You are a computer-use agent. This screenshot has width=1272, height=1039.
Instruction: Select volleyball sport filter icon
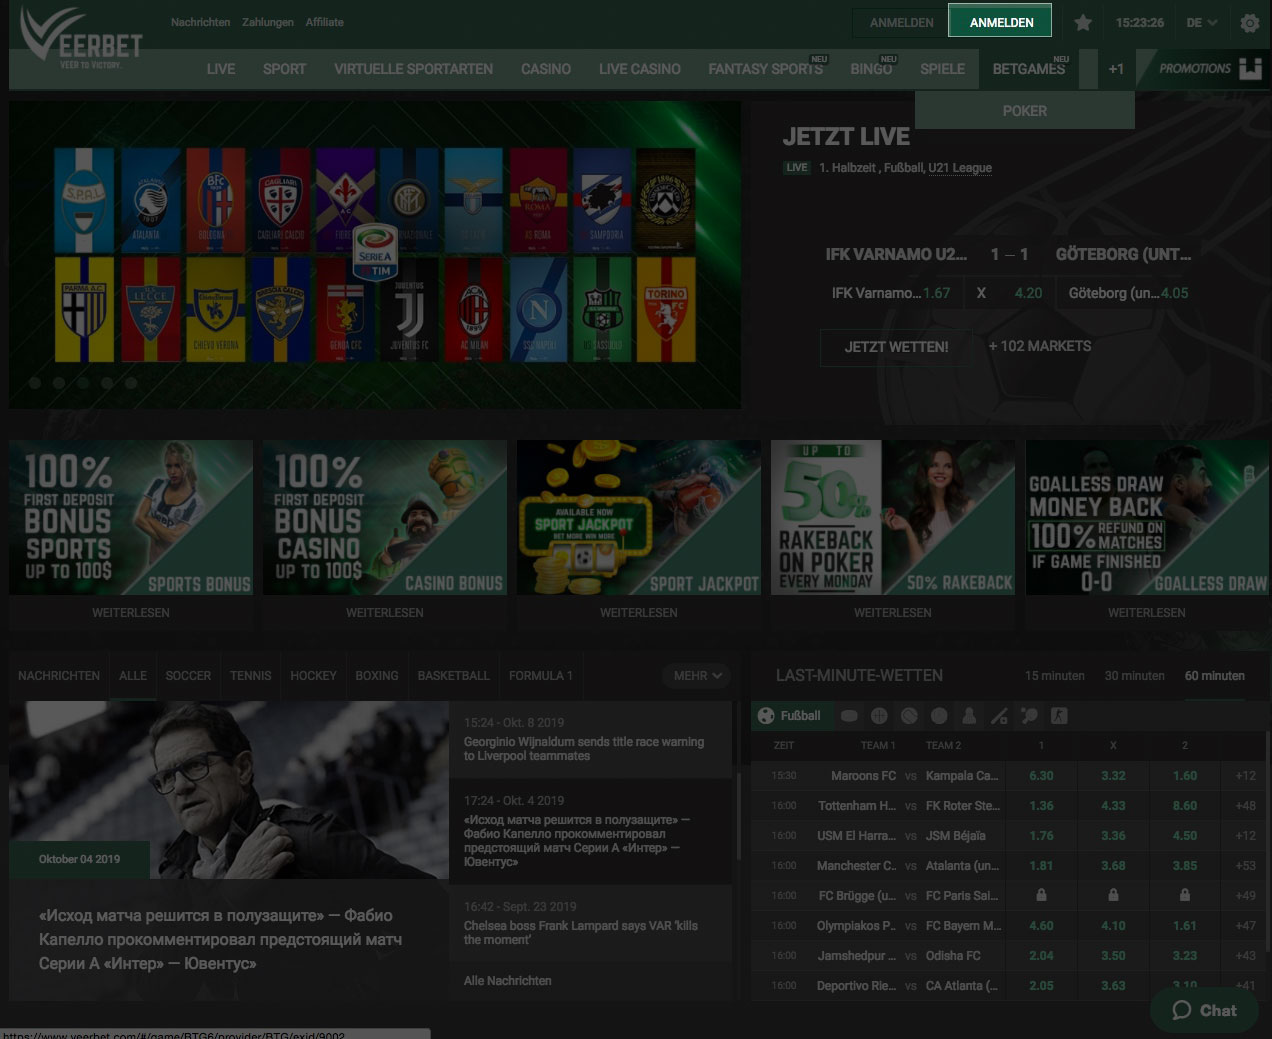coord(939,716)
